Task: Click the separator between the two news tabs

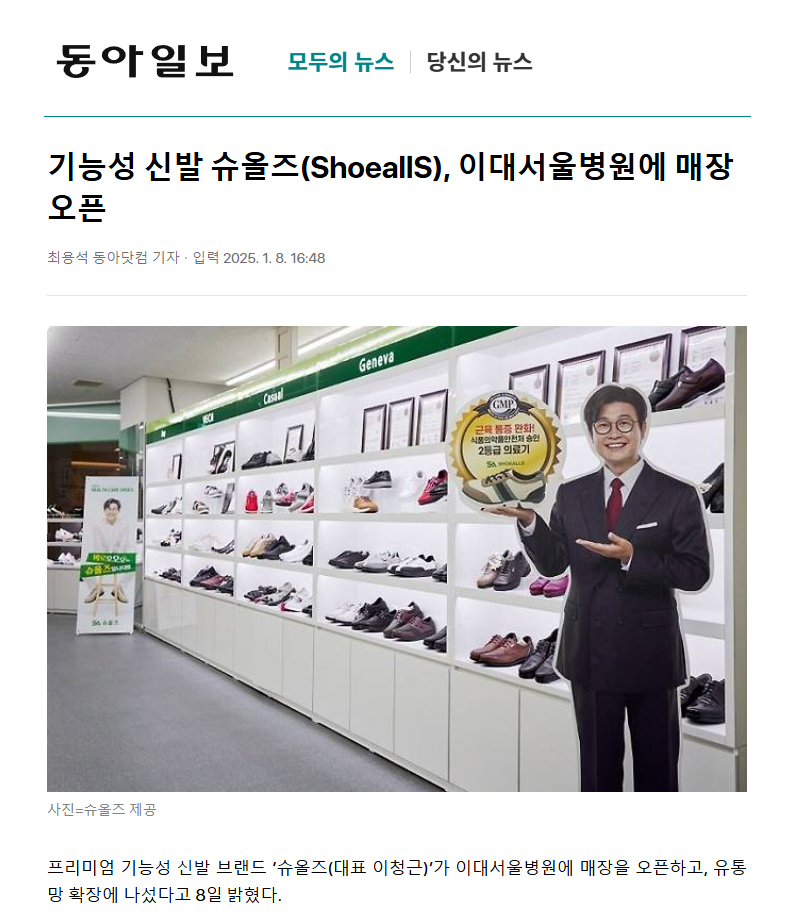Action: 410,62
